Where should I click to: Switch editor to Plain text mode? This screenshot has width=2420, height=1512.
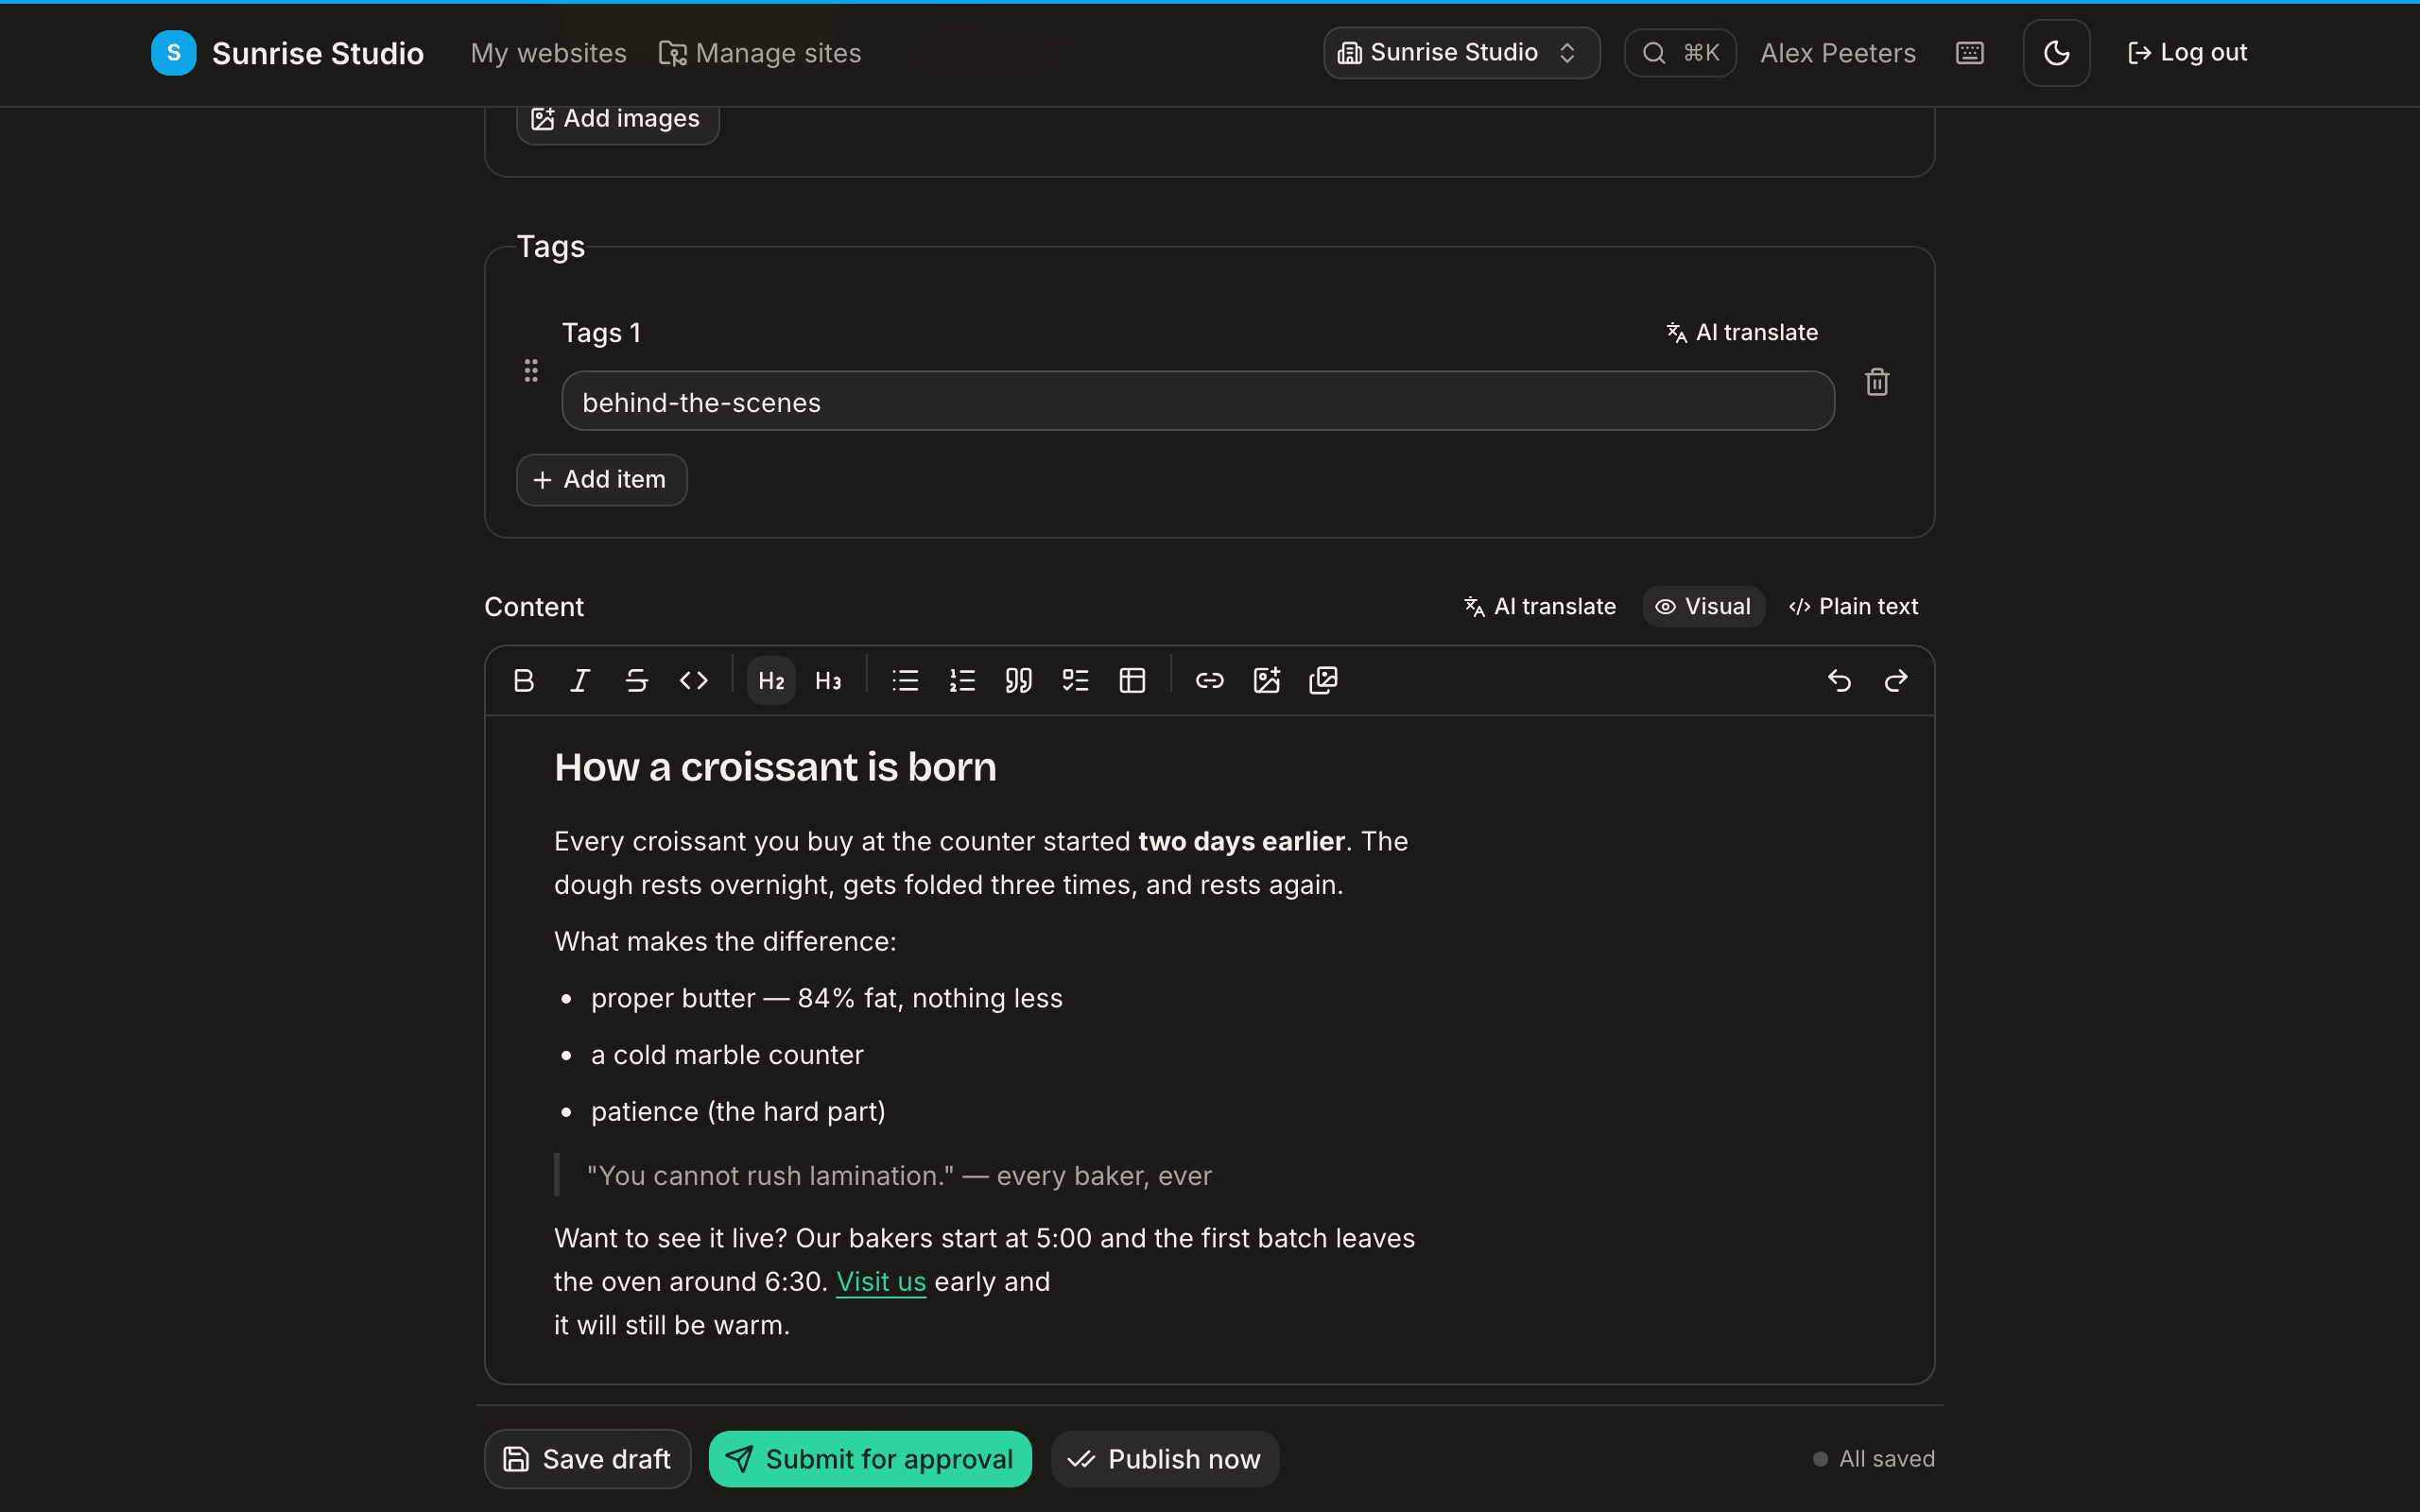(x=1853, y=607)
